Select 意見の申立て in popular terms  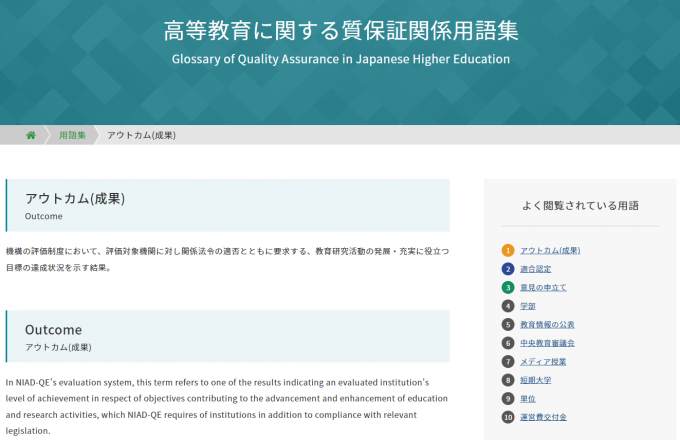pyautogui.click(x=543, y=287)
